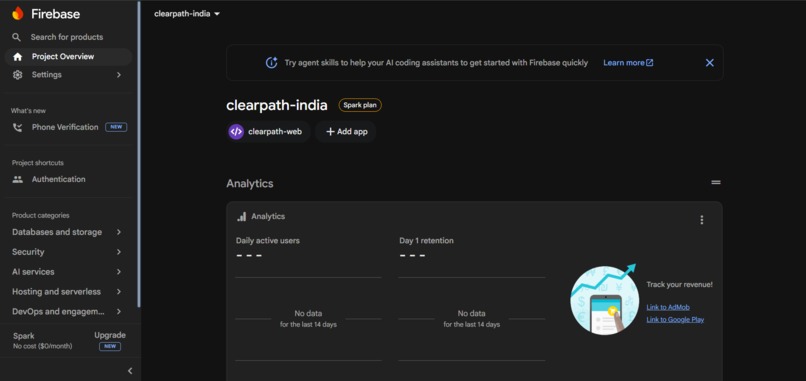Click Upgrade in the sidebar footer
Image resolution: width=806 pixels, height=381 pixels.
coord(110,335)
